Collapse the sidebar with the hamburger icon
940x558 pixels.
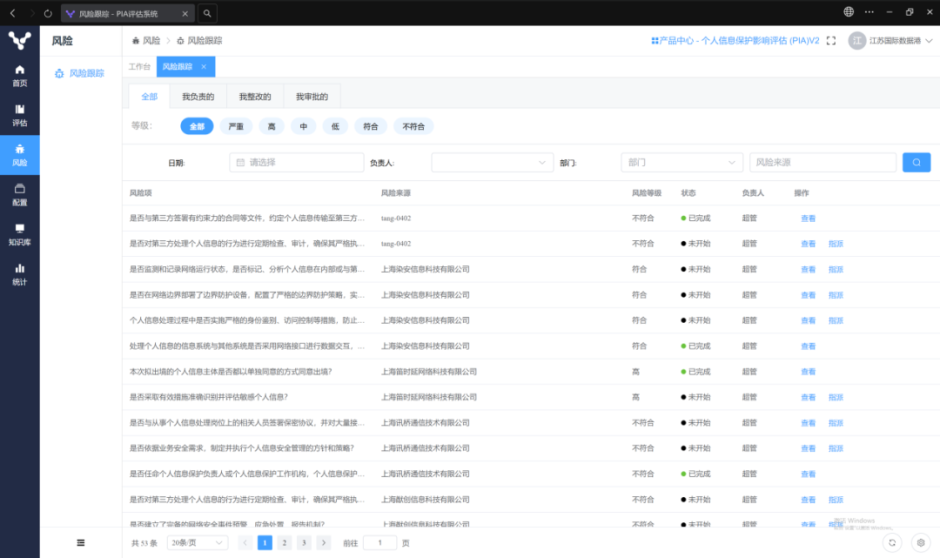pyautogui.click(x=81, y=542)
